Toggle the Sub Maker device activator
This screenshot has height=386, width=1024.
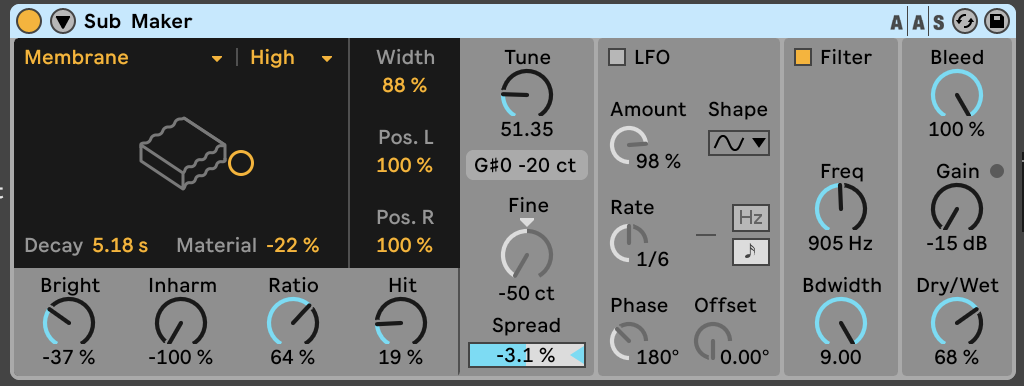coord(28,22)
